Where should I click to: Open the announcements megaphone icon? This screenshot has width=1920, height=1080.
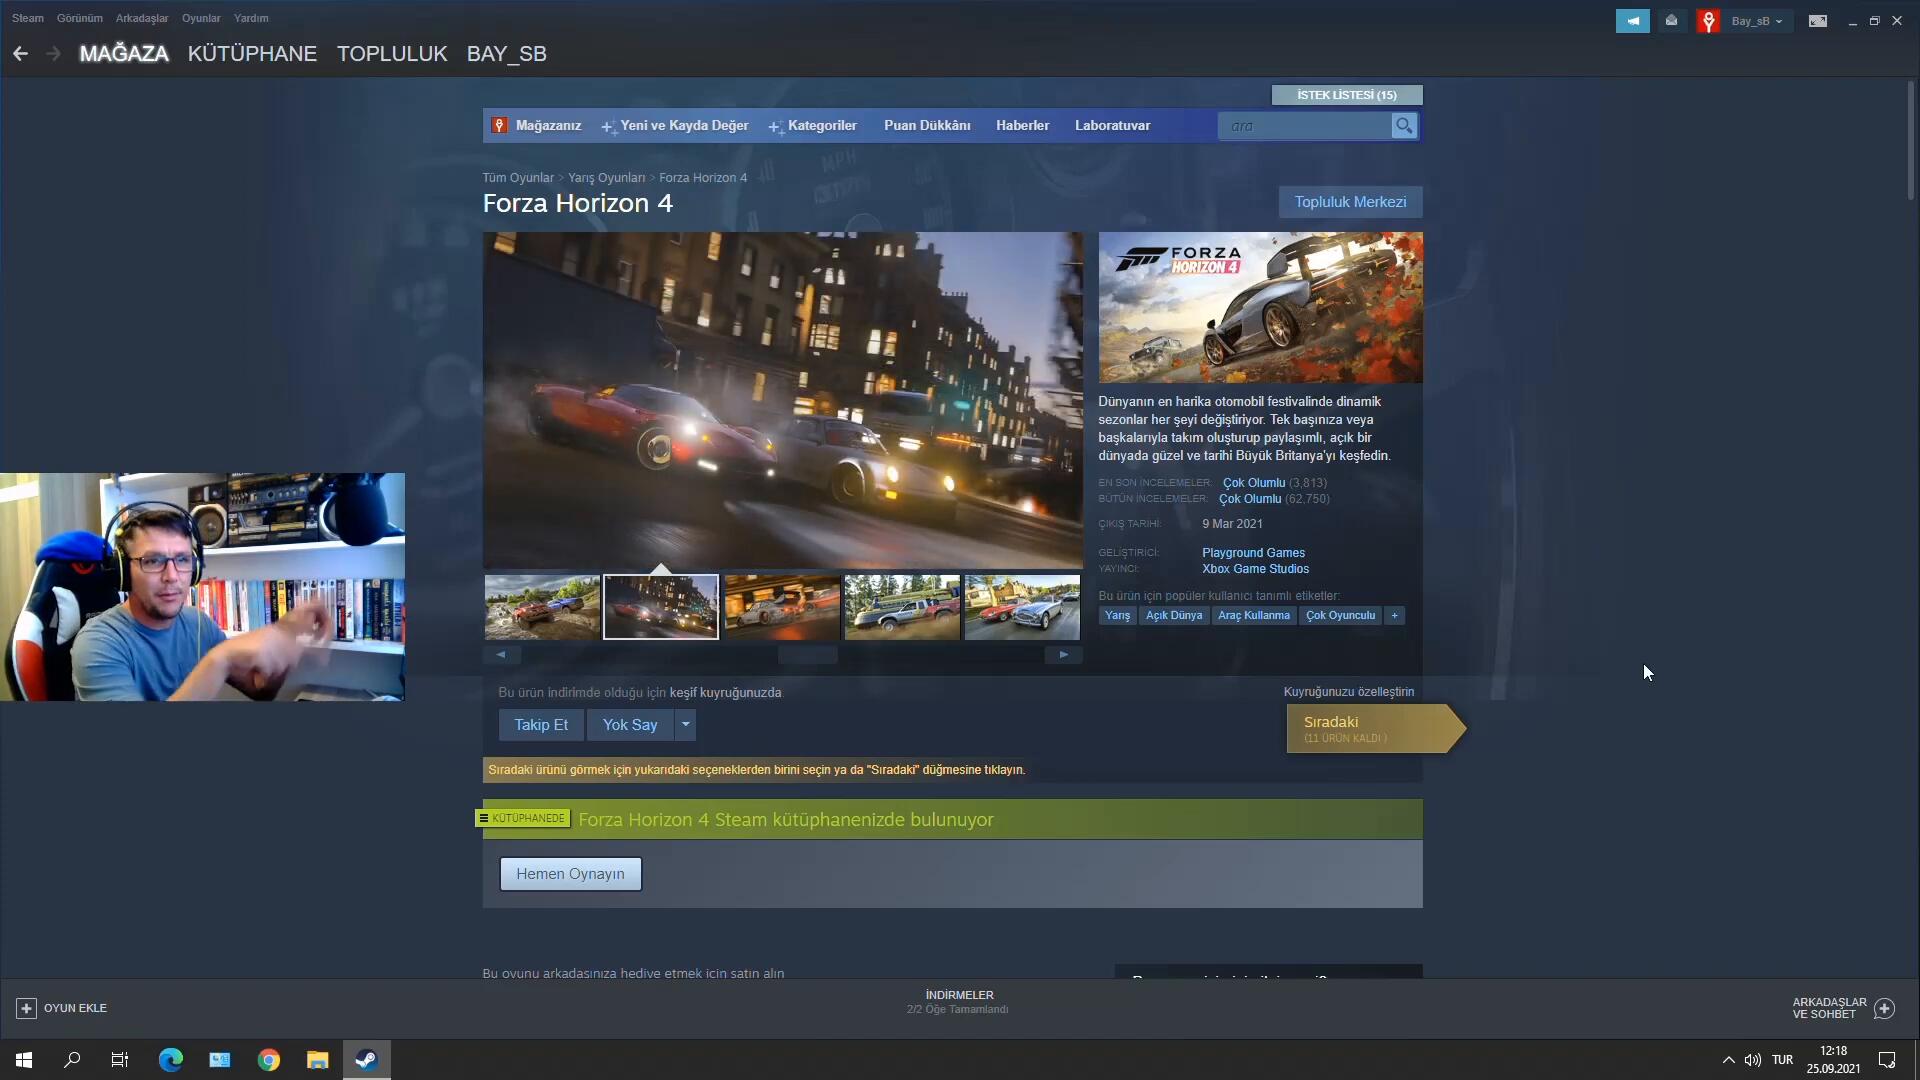(1632, 21)
